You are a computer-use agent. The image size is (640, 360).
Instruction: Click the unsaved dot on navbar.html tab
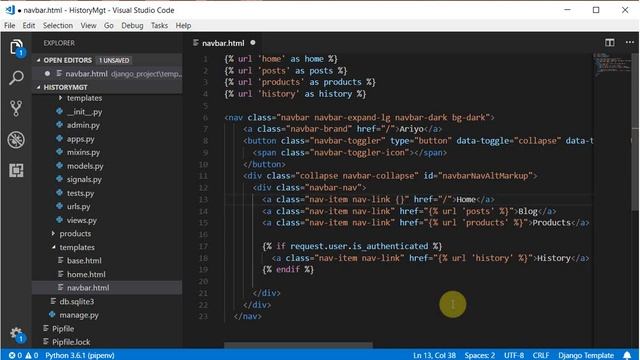tap(253, 42)
